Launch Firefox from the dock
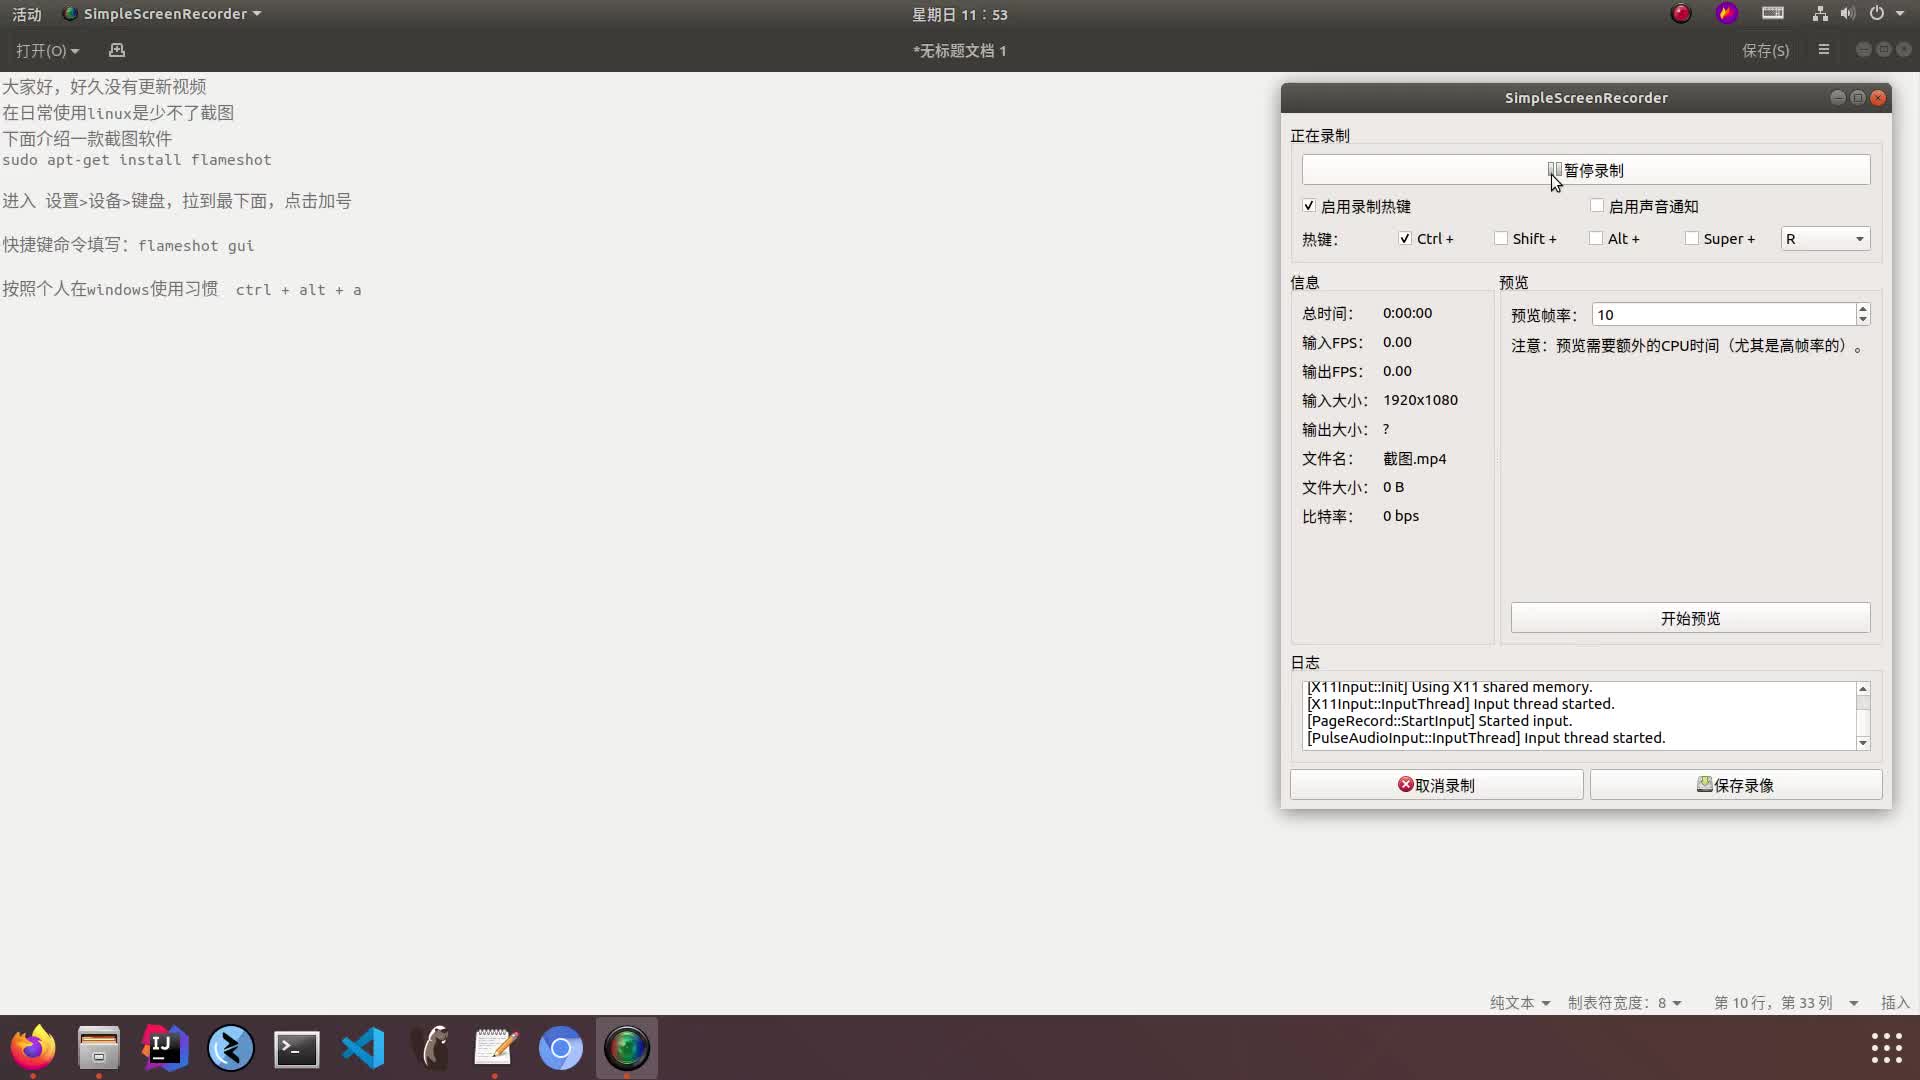1920x1080 pixels. 33,1048
